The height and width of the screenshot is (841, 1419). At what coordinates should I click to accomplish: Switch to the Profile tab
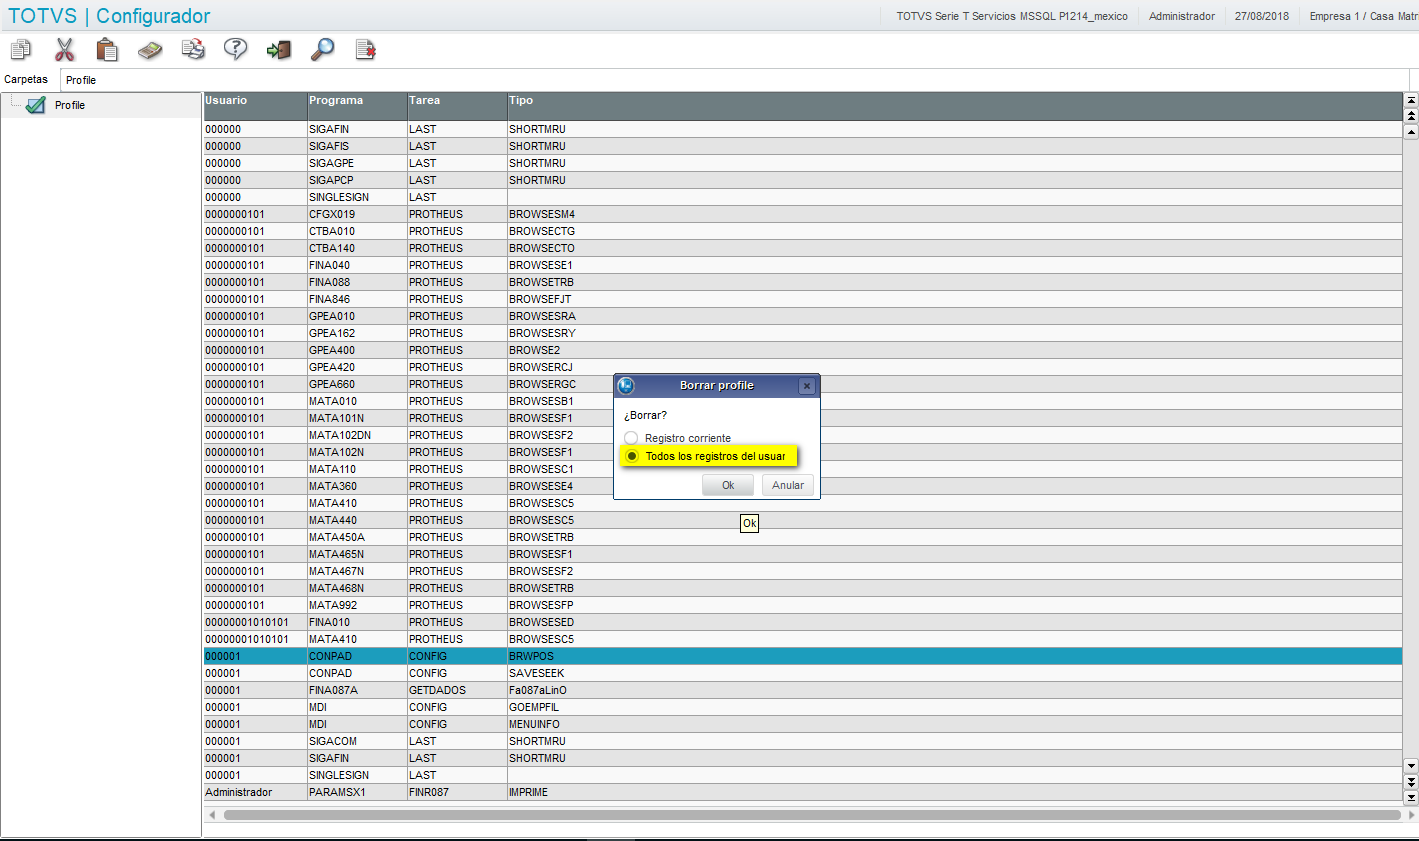[x=81, y=80]
